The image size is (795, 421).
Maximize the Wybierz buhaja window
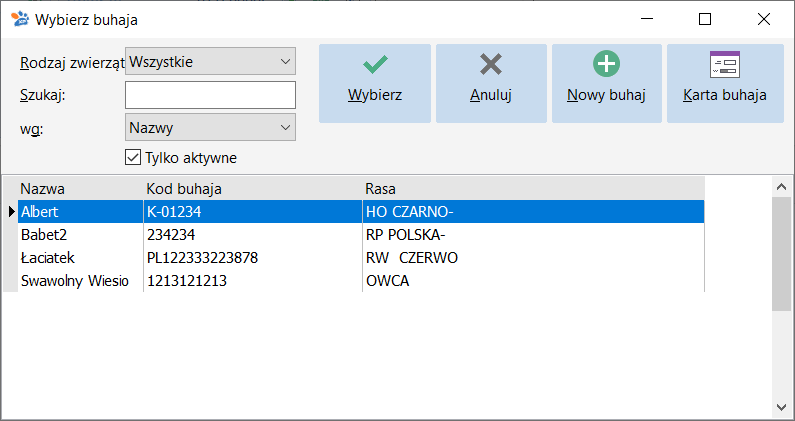tap(705, 19)
